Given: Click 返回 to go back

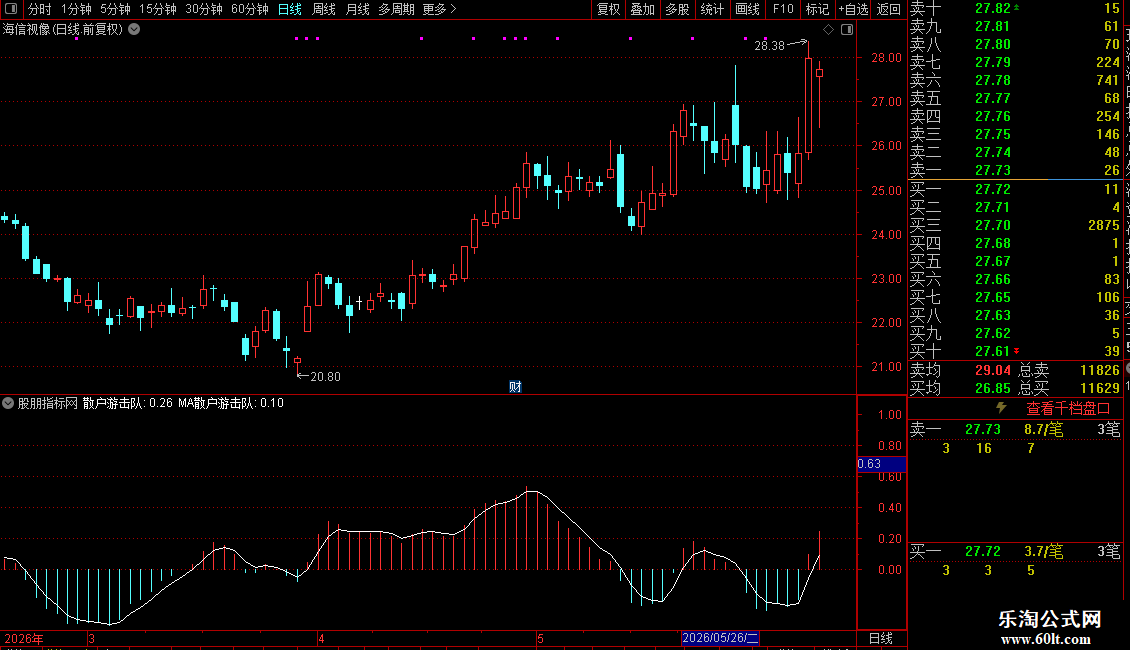Looking at the screenshot, I should (x=889, y=9).
